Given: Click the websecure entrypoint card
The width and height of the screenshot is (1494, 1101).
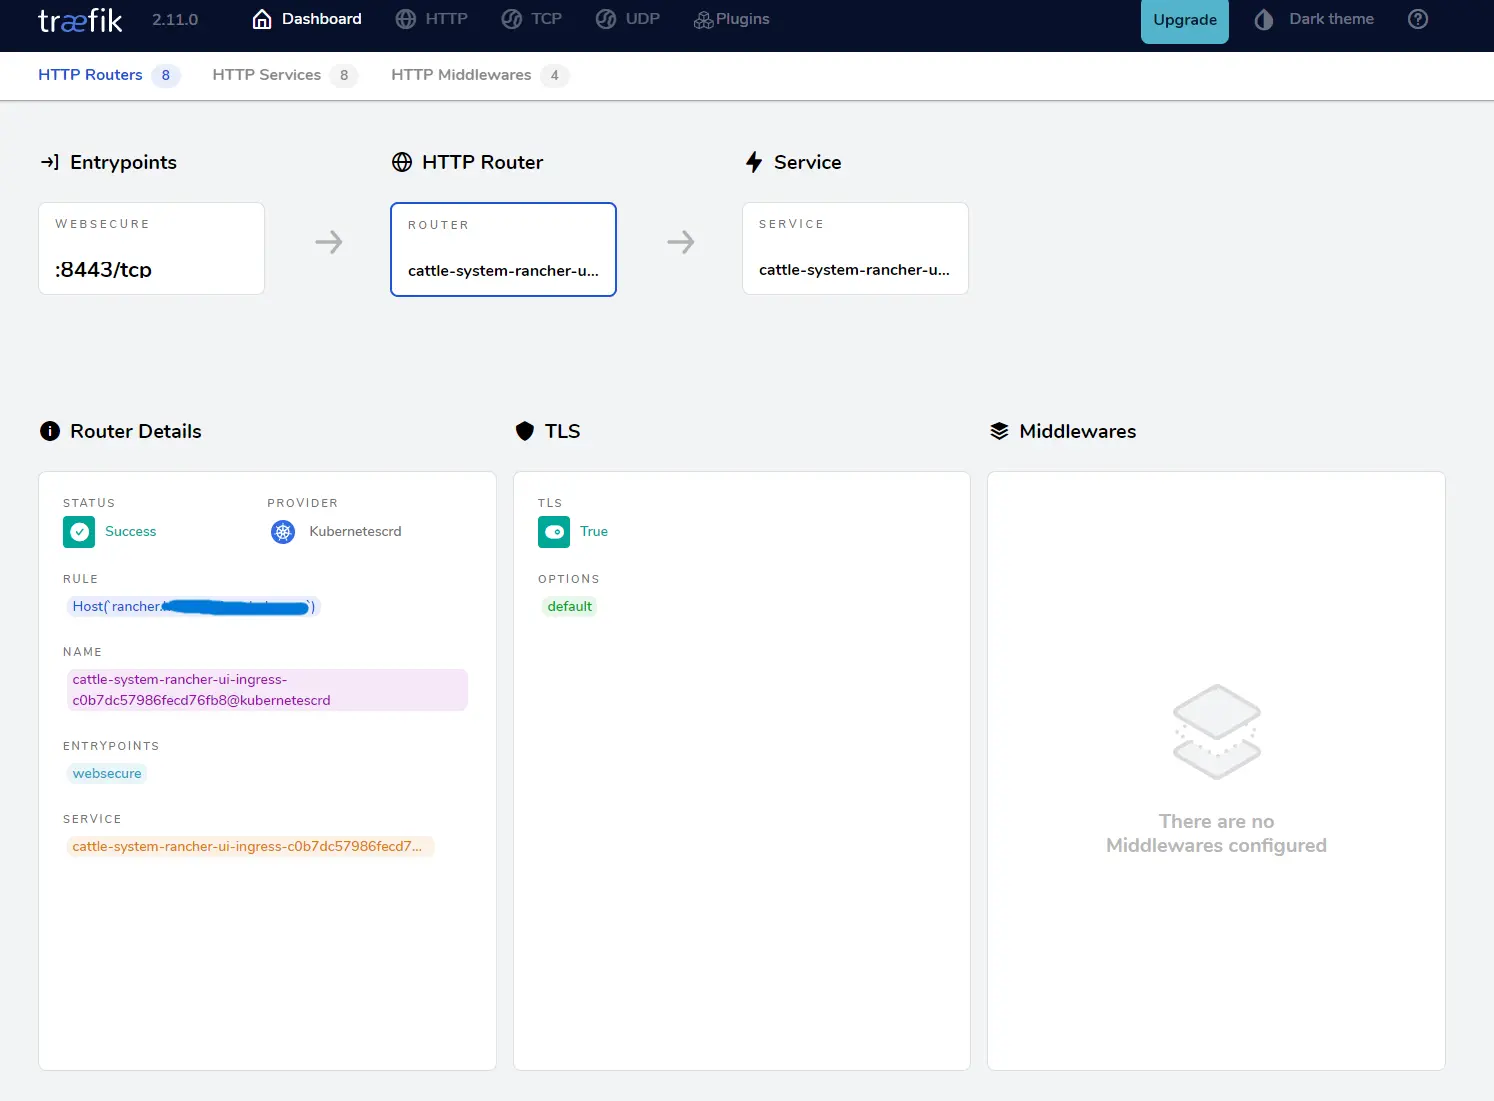Looking at the screenshot, I should [151, 249].
